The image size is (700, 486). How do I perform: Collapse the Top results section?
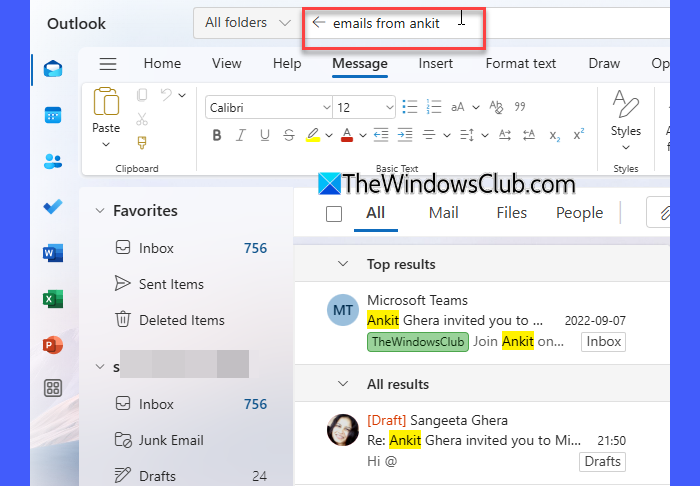[343, 264]
